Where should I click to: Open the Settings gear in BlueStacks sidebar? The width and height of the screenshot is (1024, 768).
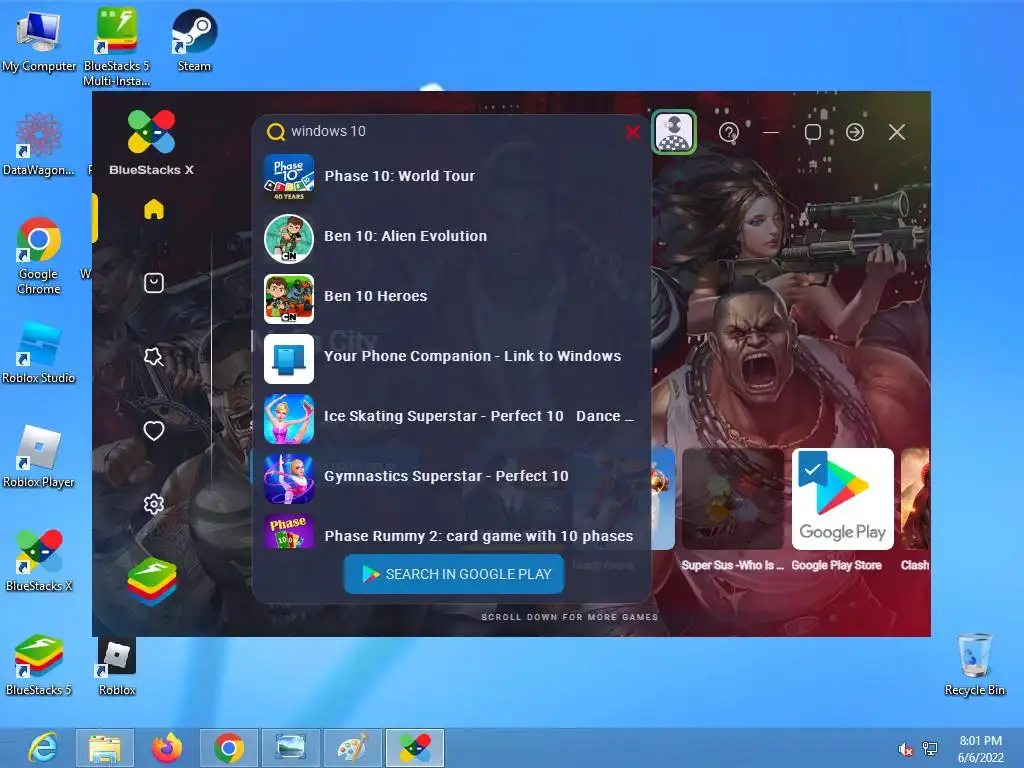153,504
